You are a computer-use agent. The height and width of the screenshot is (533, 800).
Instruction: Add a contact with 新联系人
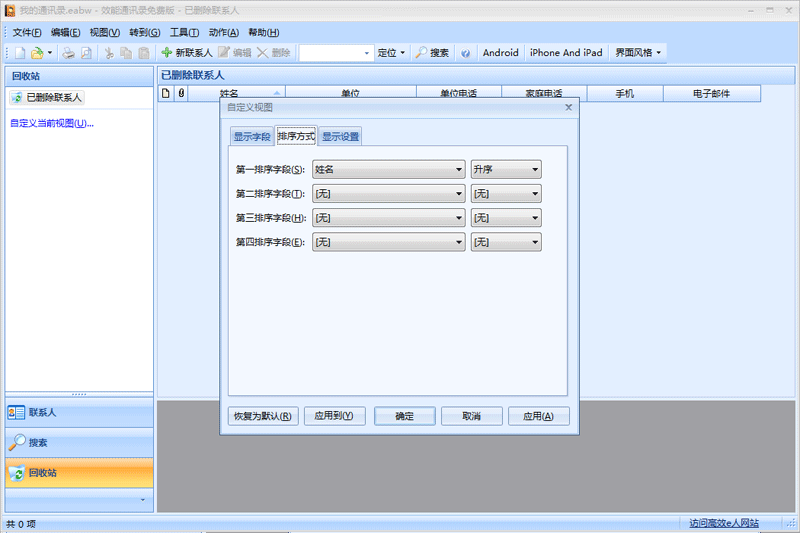pos(186,53)
